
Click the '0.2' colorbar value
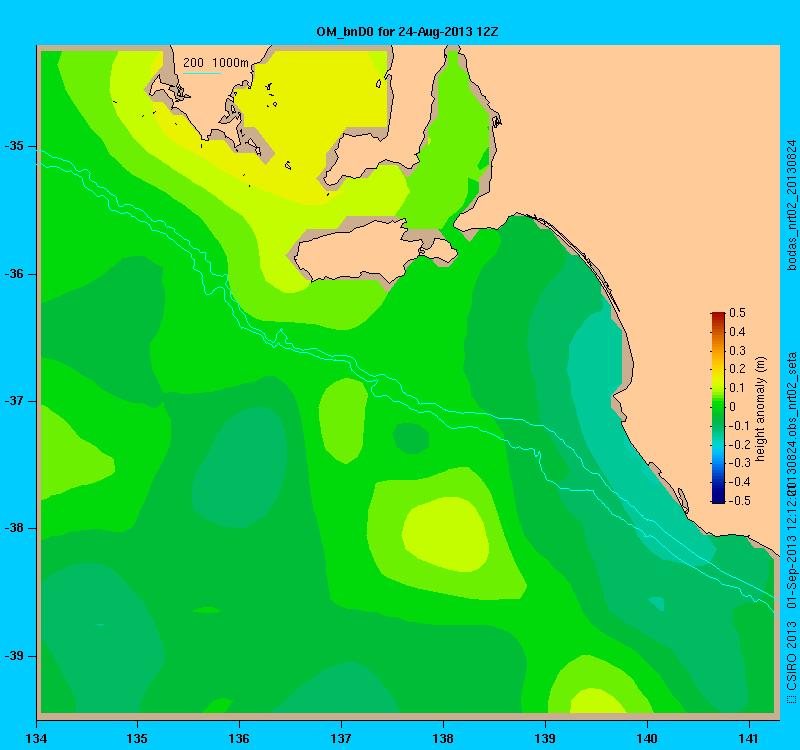click(737, 369)
